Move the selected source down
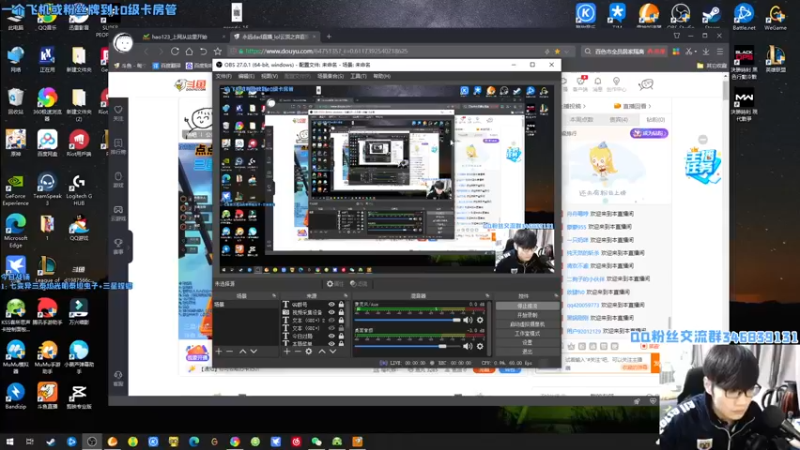Image resolution: width=800 pixels, height=450 pixels. (x=333, y=352)
